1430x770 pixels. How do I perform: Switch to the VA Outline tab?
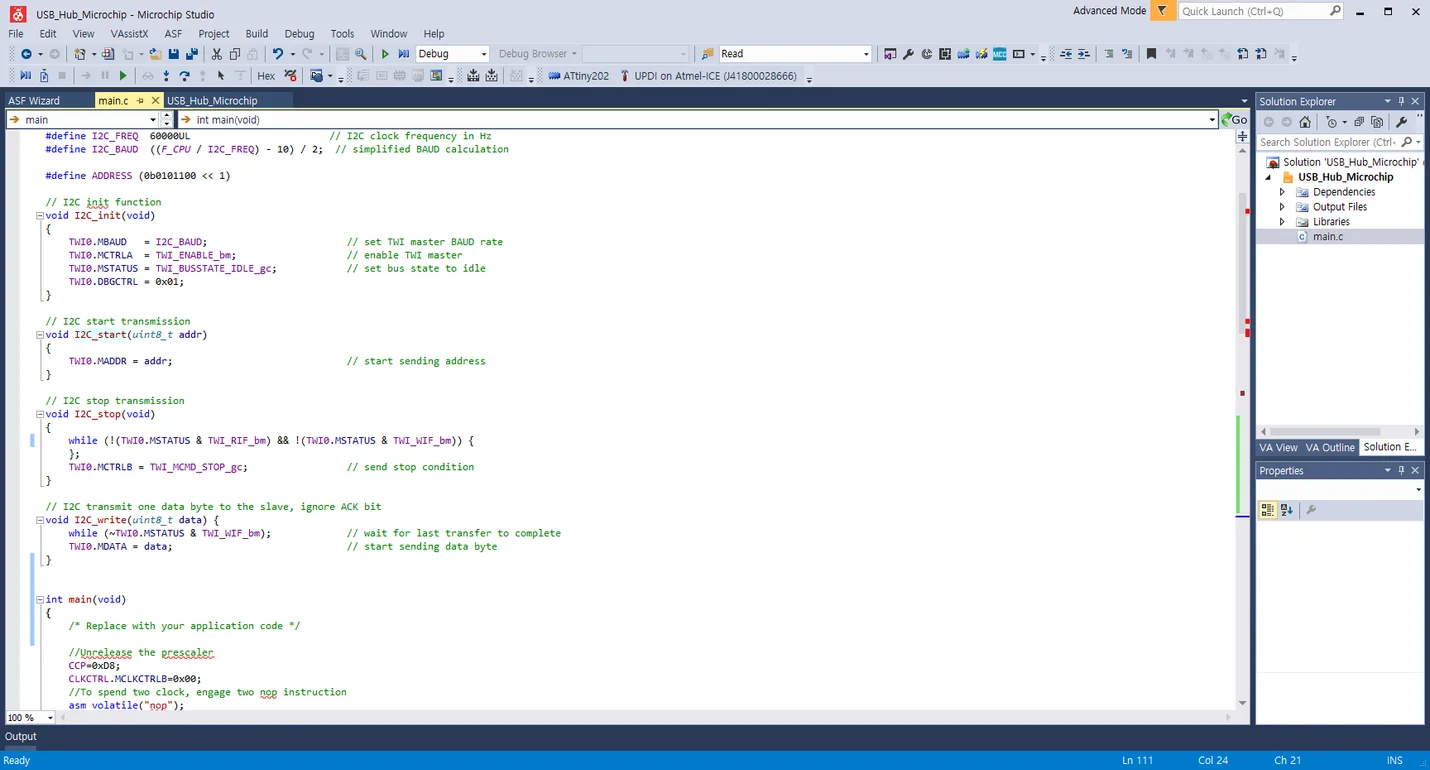1330,447
